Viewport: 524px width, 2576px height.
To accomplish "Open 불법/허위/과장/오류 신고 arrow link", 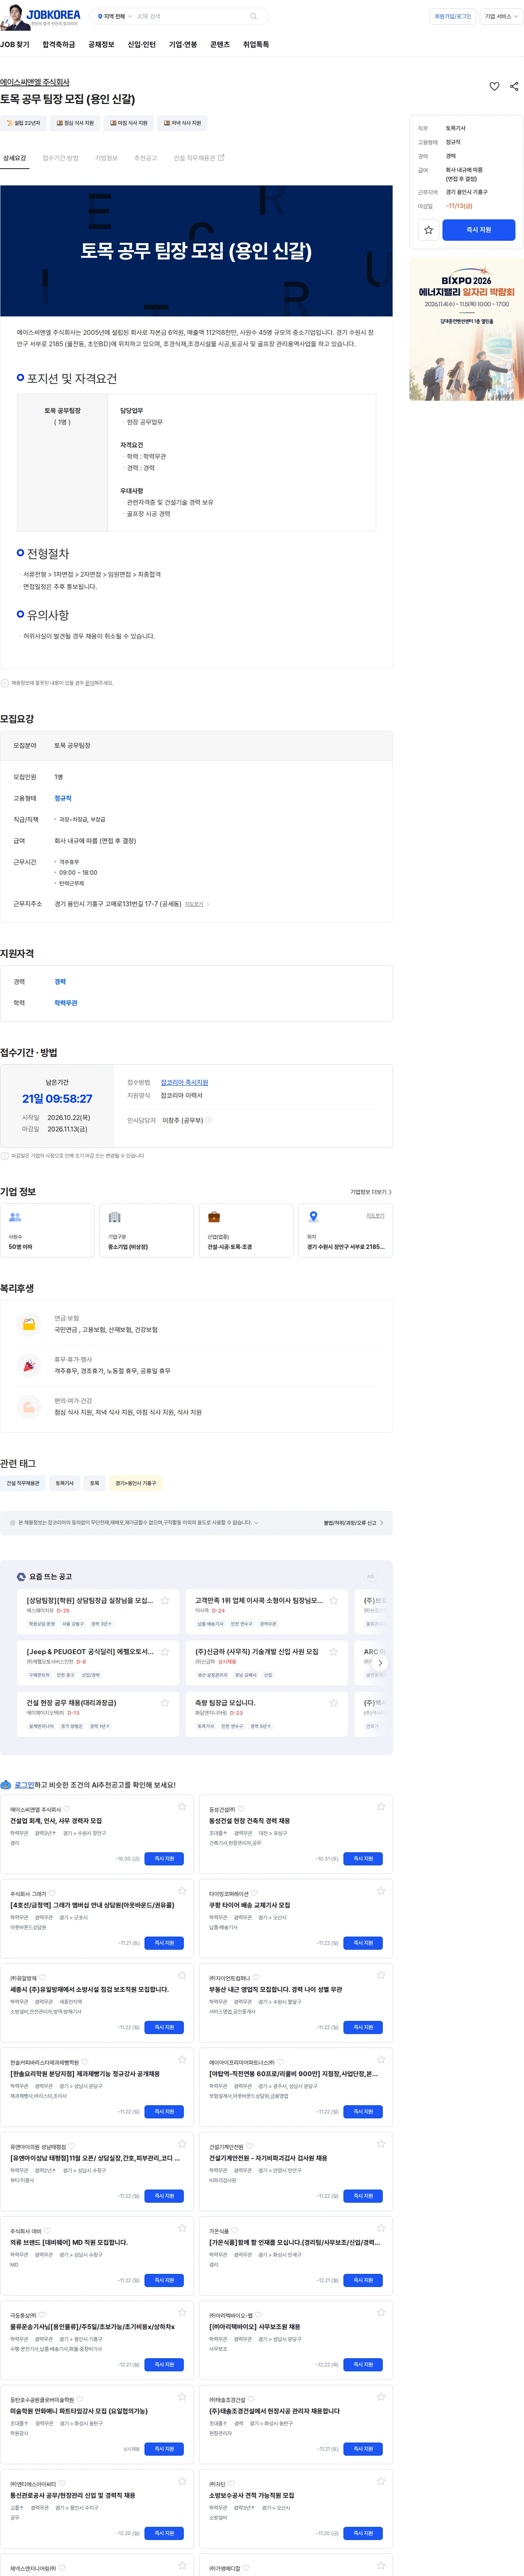I will (352, 1523).
